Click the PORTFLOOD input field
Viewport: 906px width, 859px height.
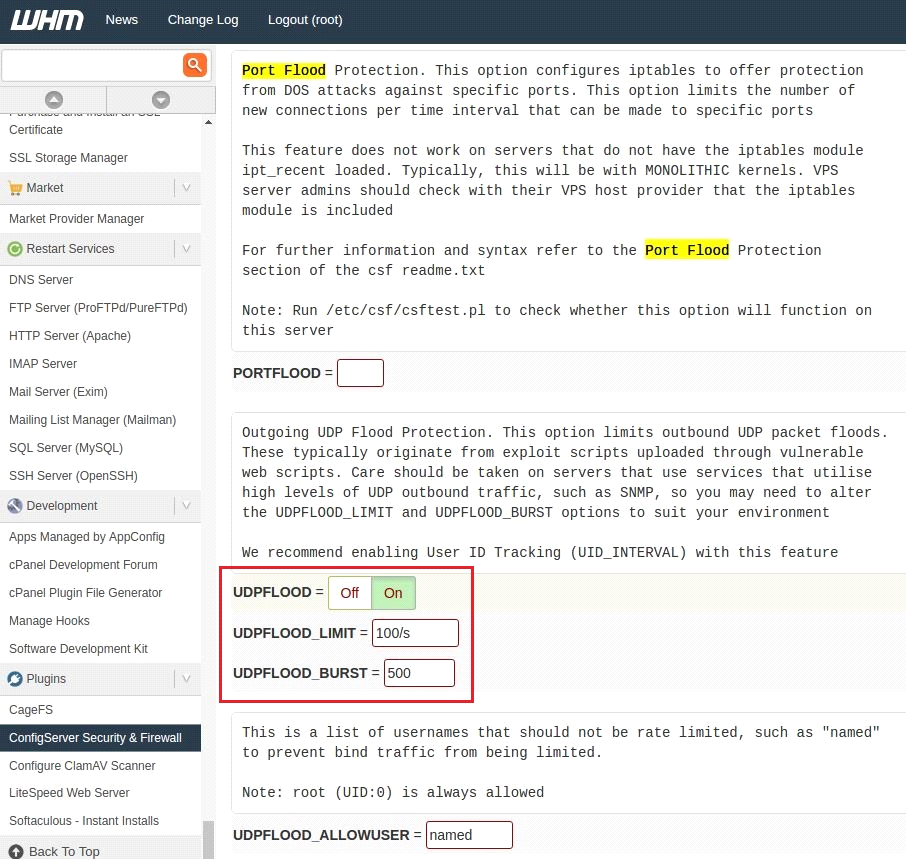[361, 373]
